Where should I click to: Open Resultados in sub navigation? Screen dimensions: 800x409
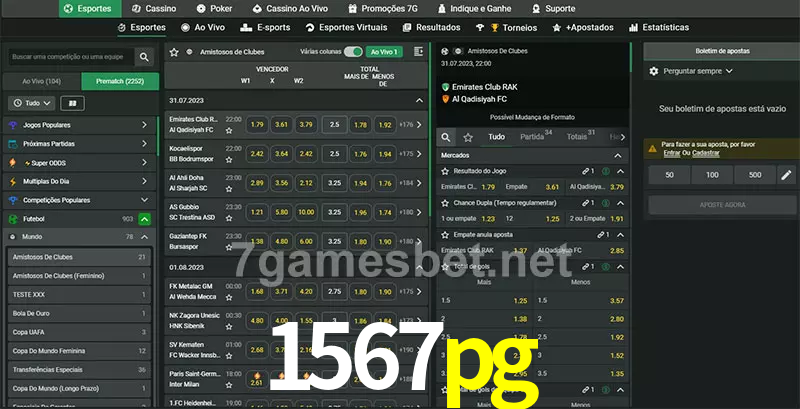(x=432, y=28)
